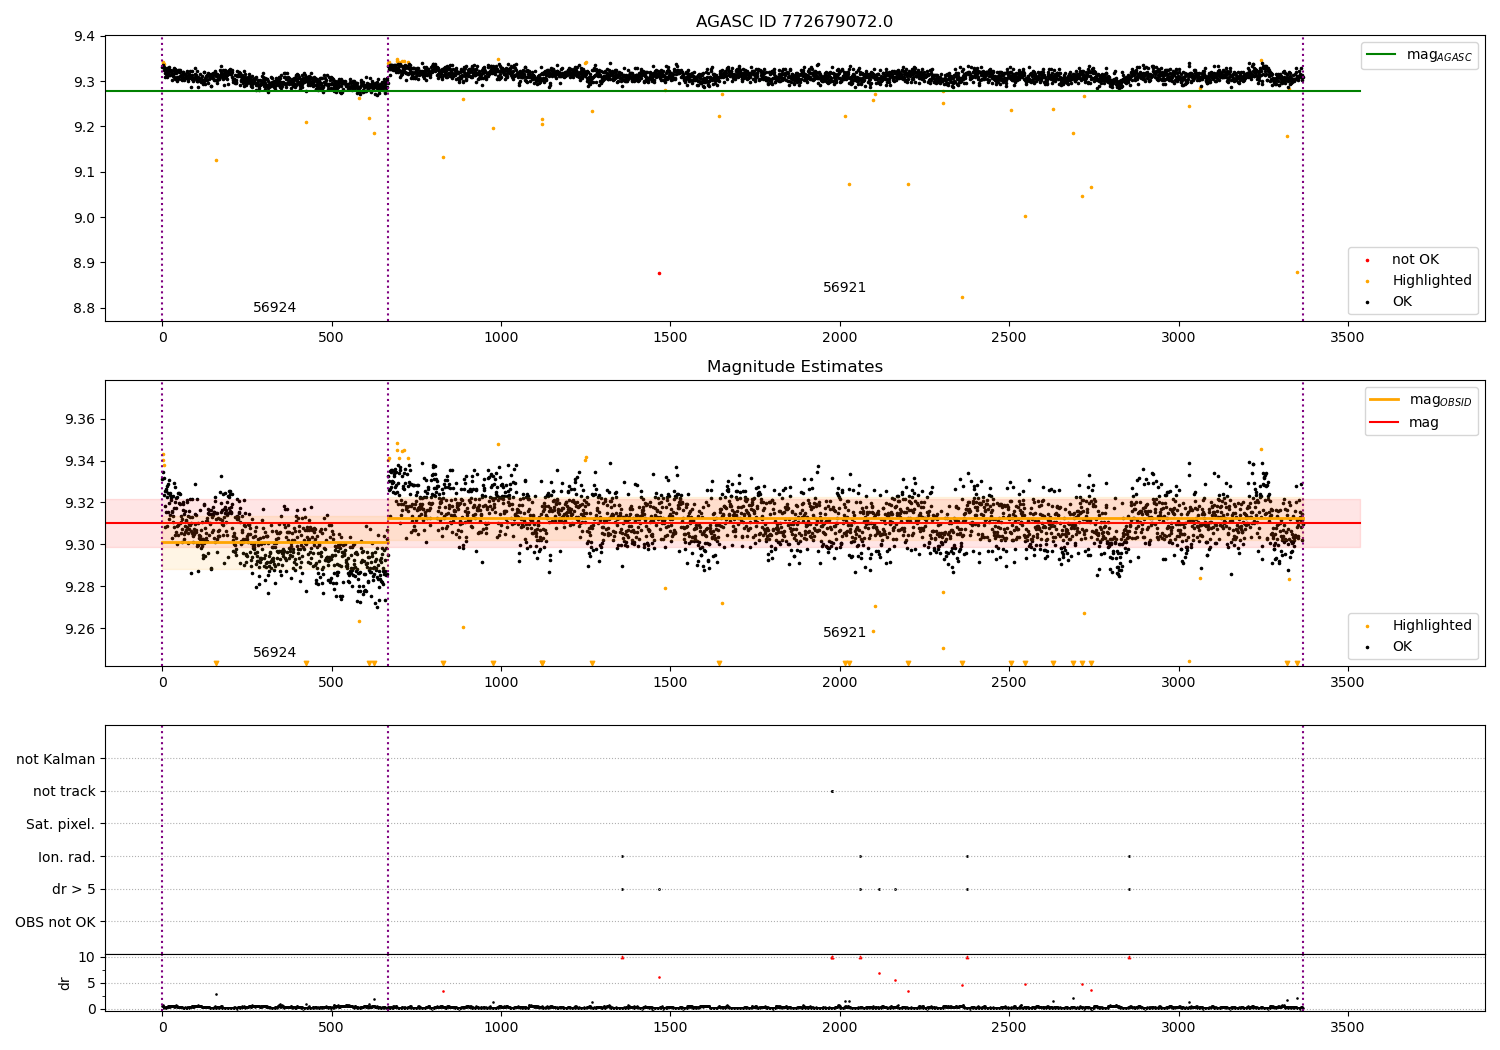
Task: Click the 'not Kalman' axis label
Action: [56, 759]
